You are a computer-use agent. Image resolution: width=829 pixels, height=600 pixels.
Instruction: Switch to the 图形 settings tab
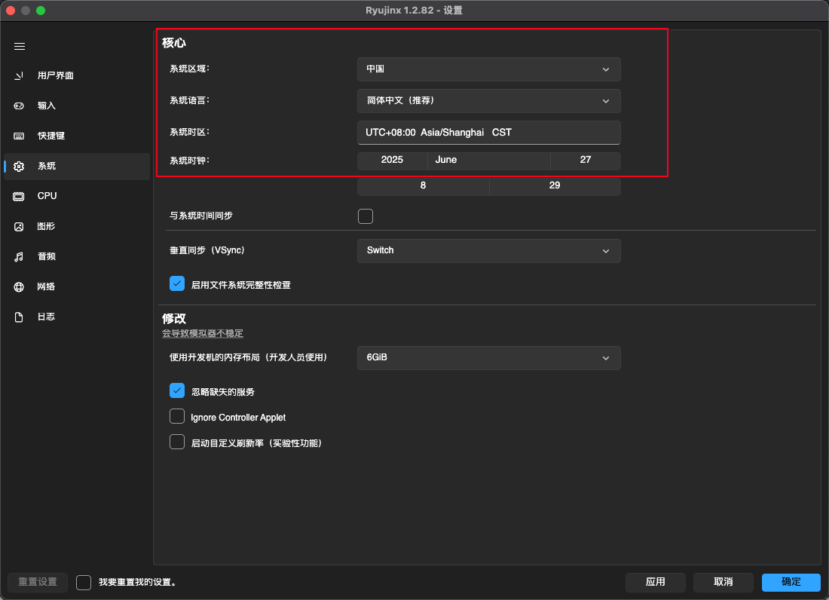click(77, 226)
